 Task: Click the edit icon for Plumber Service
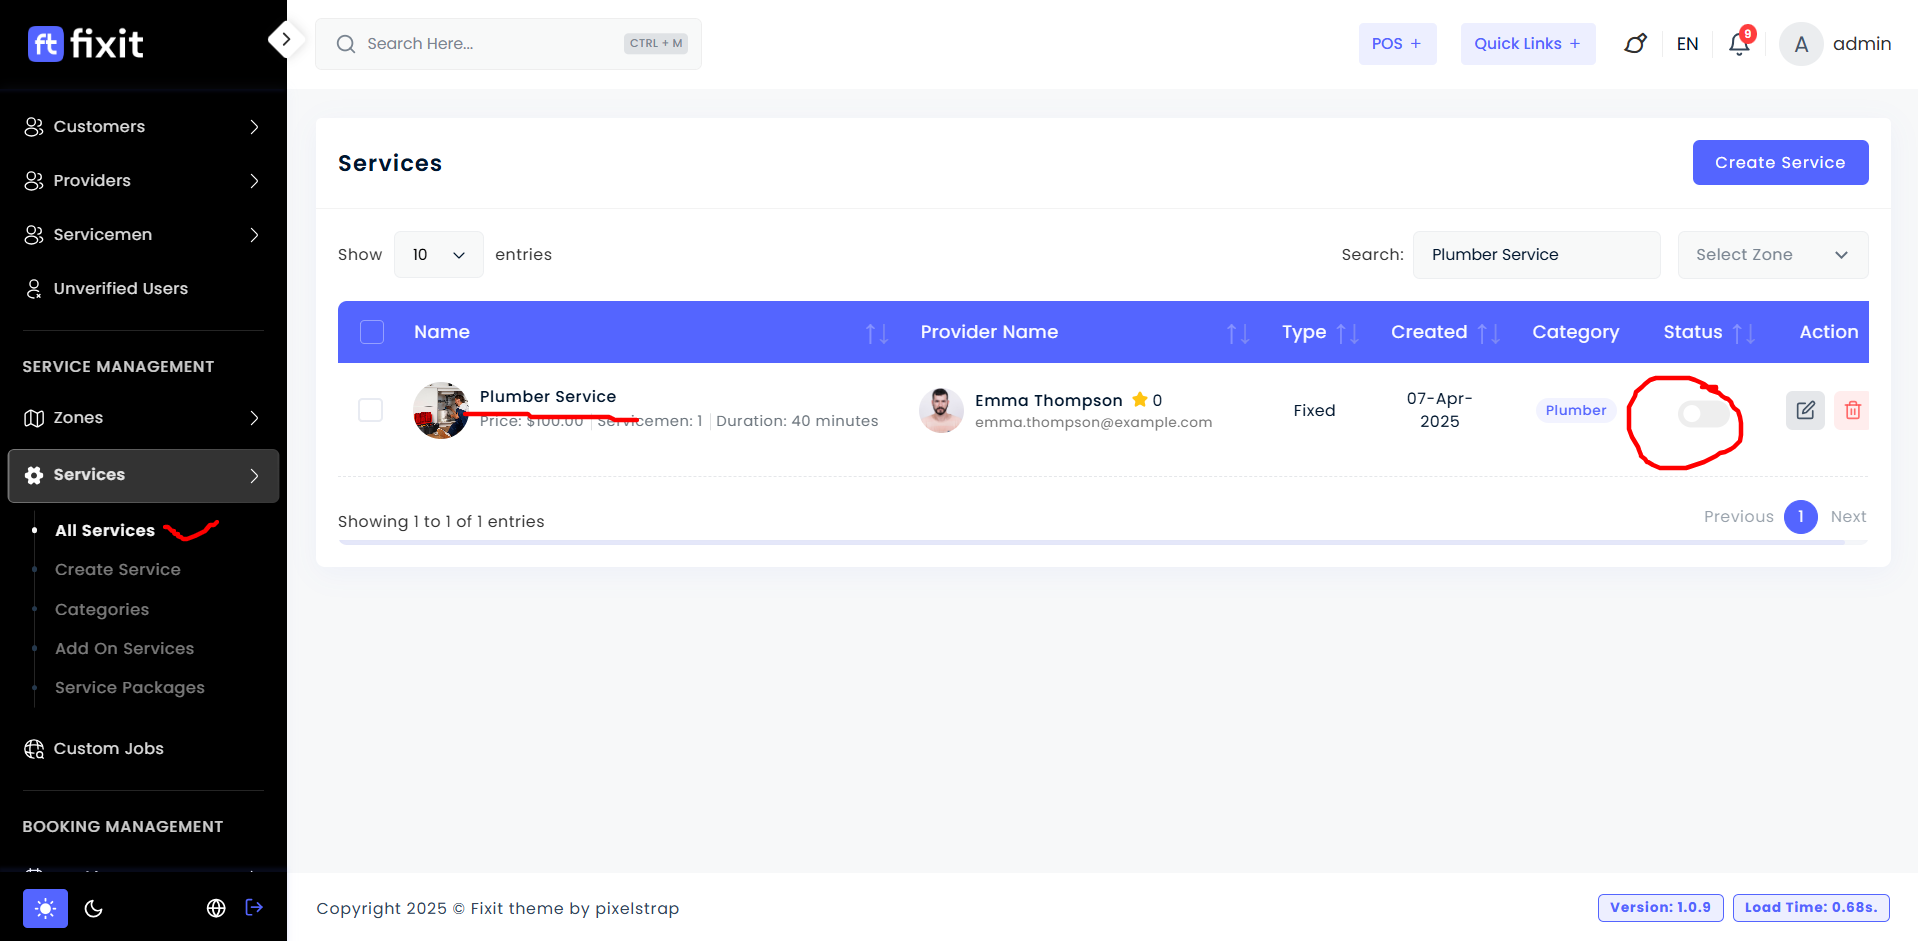(1805, 410)
